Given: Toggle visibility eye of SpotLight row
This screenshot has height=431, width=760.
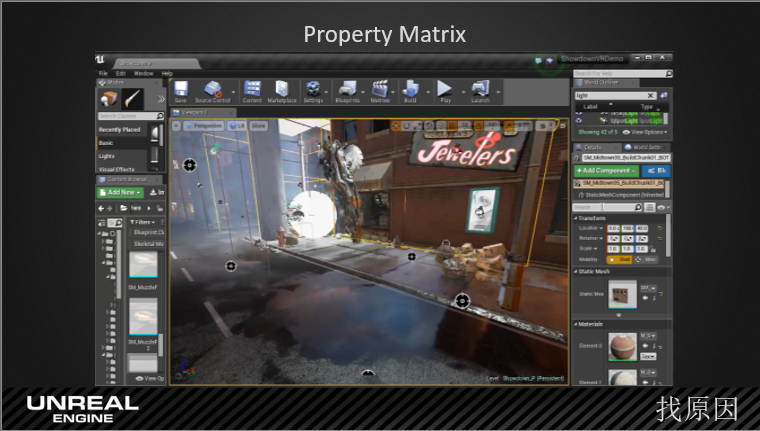Looking at the screenshot, I should pos(579,120).
